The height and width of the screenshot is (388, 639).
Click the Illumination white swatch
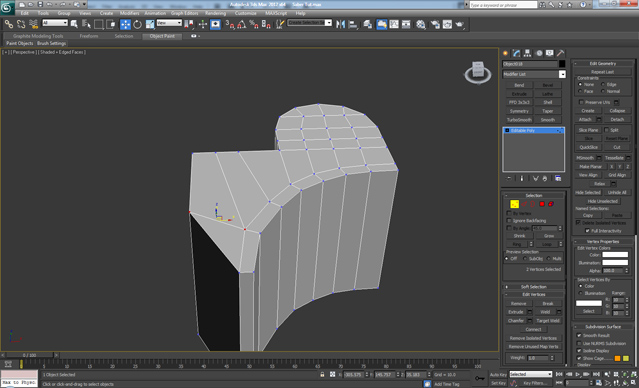pos(615,262)
